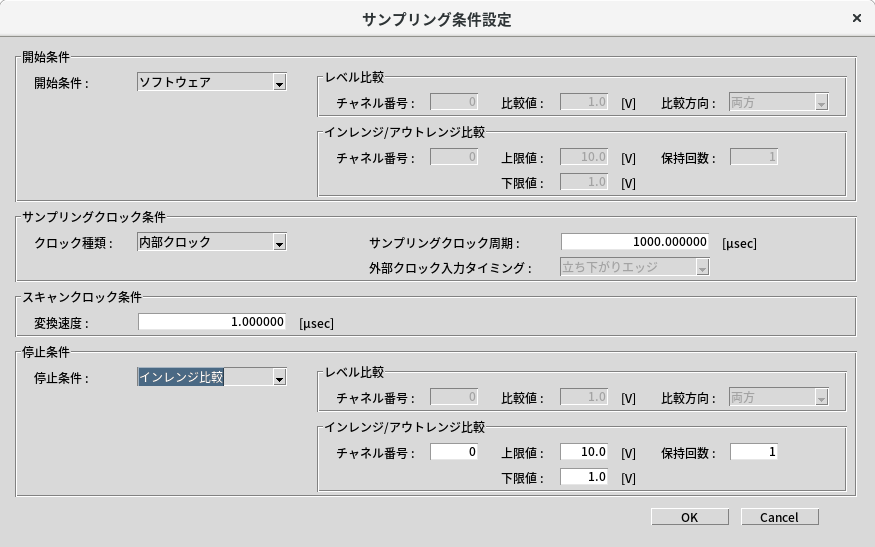Close the サンプリング条件設定 dialog
The image size is (875, 547).
856,19
